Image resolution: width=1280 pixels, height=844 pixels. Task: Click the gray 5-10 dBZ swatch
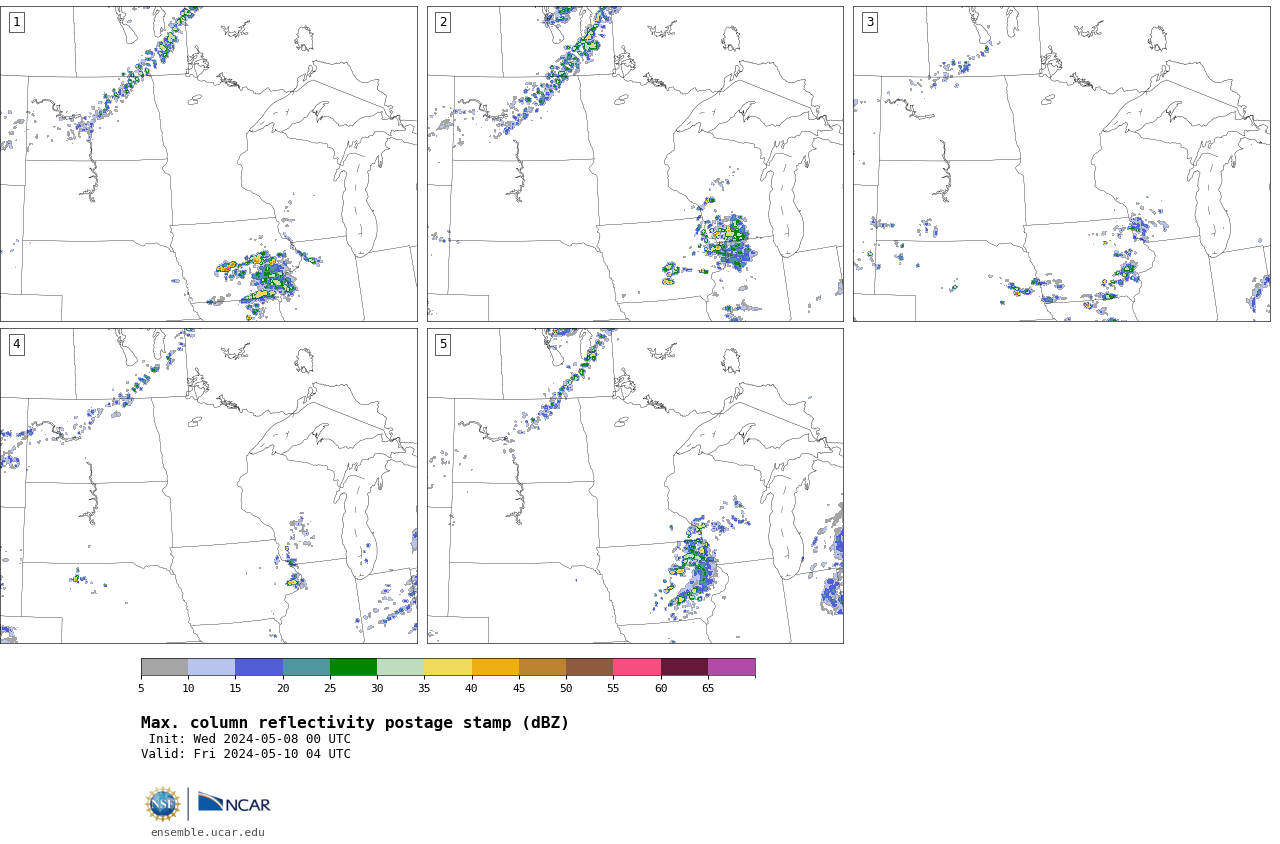coord(164,667)
